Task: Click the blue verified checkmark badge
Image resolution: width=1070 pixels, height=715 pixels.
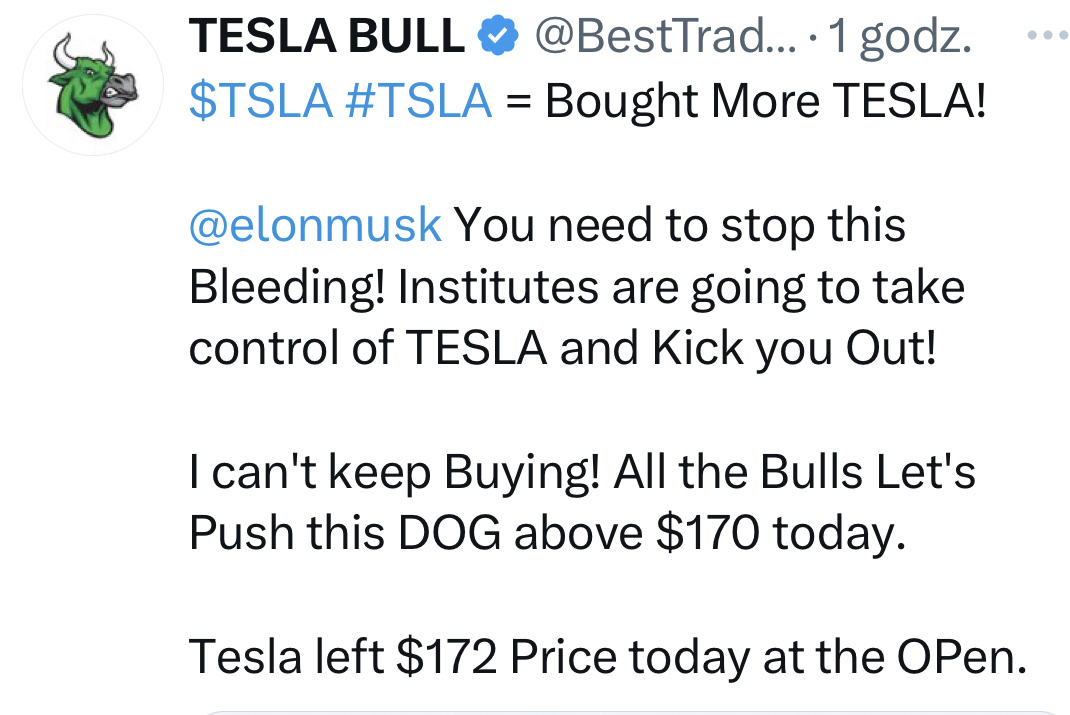Action: pos(496,38)
